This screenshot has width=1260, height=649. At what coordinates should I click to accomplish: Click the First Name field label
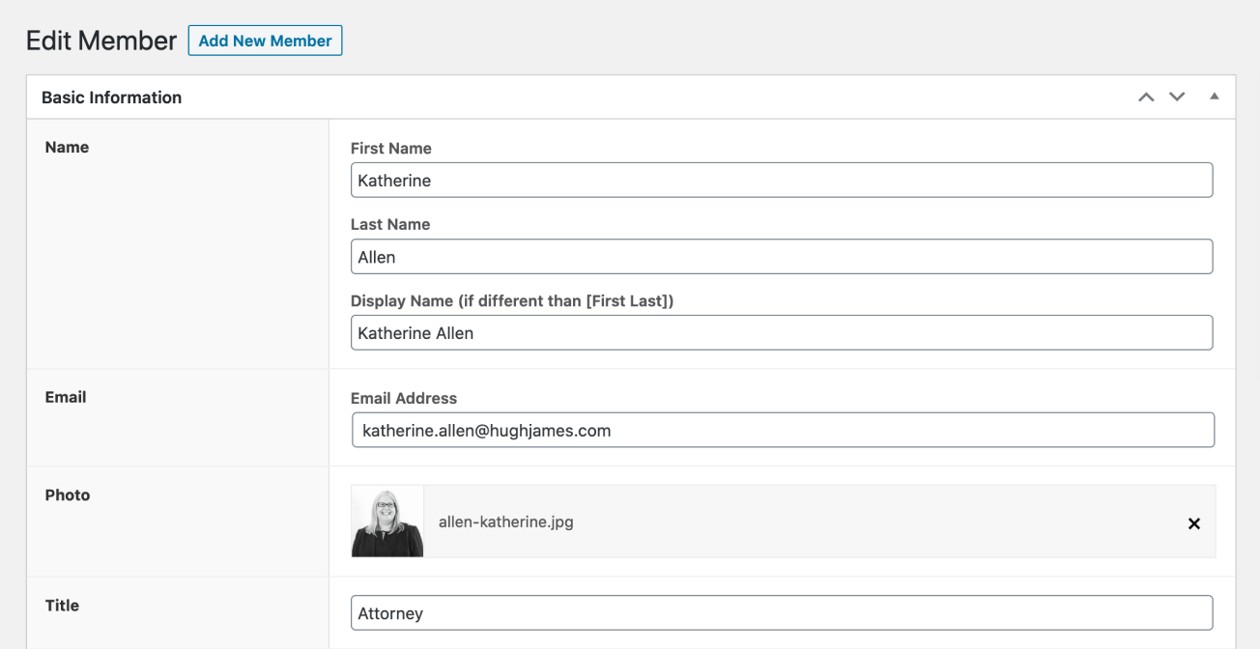tap(391, 148)
